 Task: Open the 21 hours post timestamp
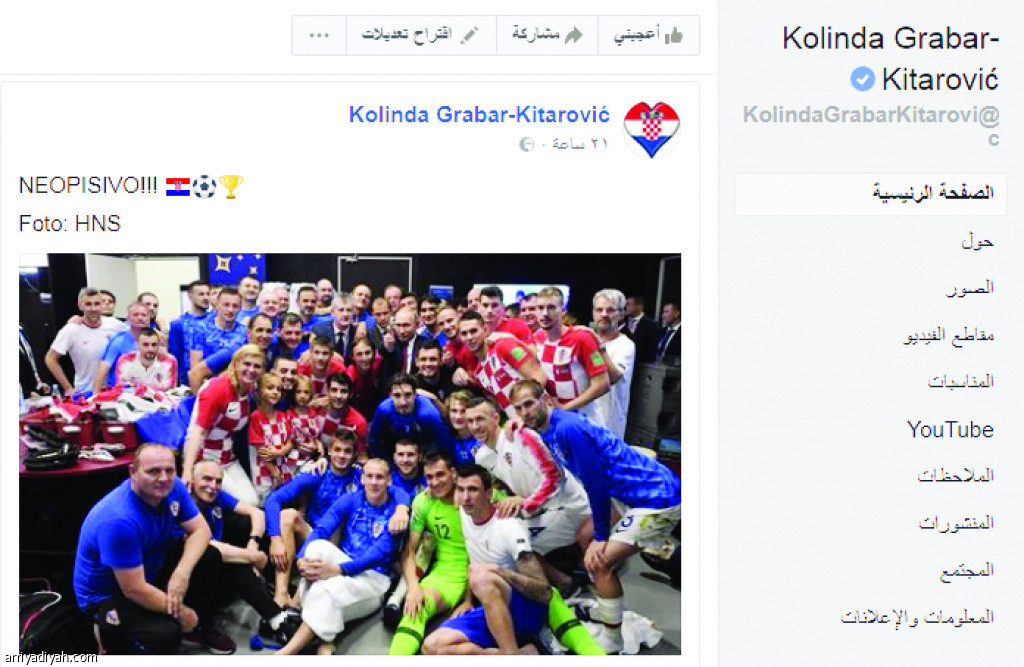click(580, 144)
